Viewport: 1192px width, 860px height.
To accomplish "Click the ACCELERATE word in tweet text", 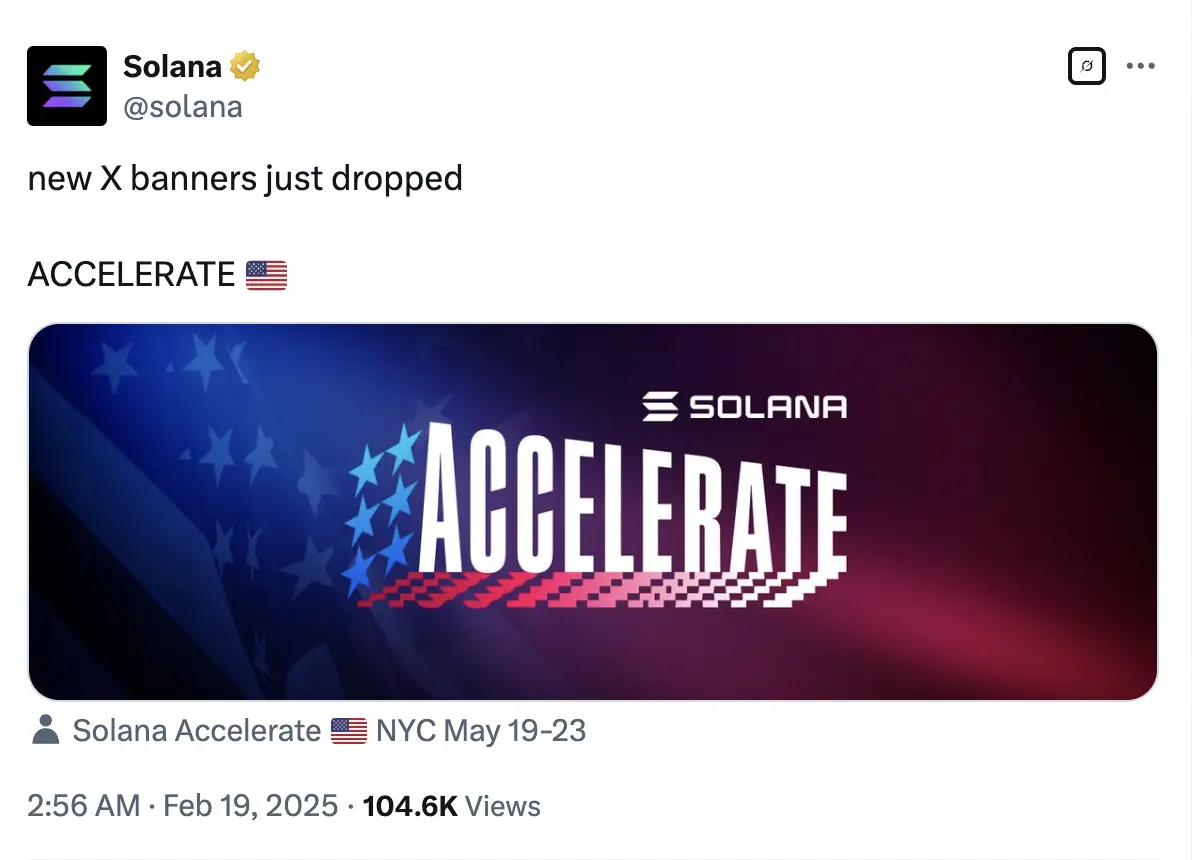I will click(131, 274).
